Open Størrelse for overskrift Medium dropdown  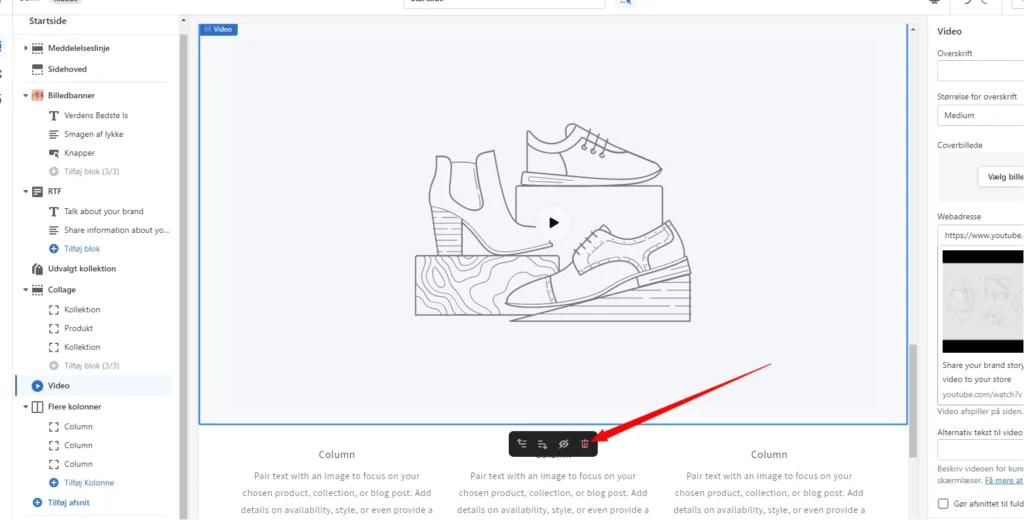[980, 116]
